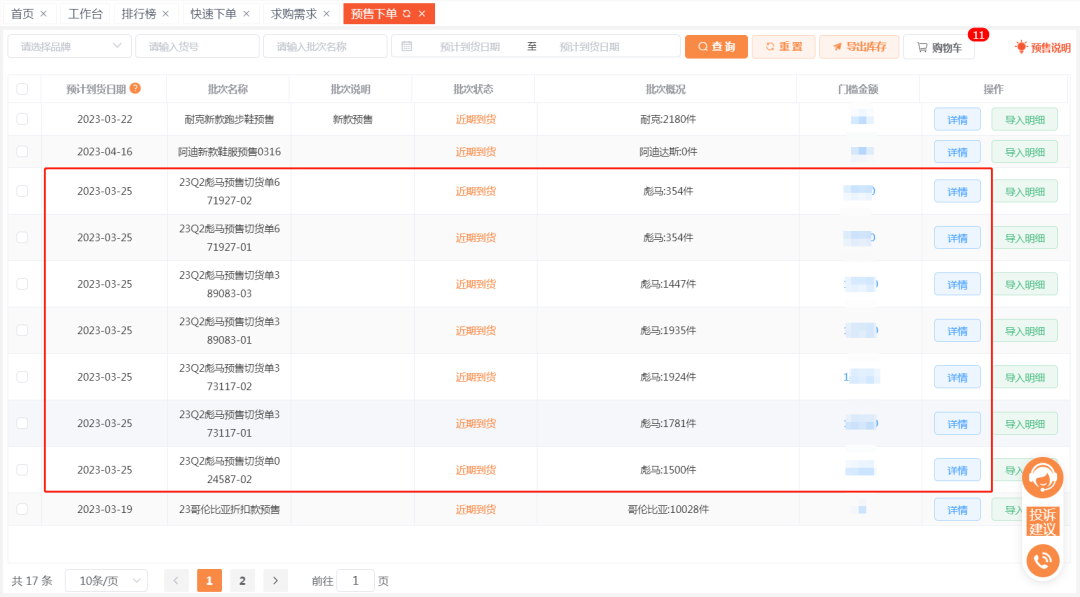Click 查询 to run the search
Screen dimensions: 1080x597
[716, 46]
